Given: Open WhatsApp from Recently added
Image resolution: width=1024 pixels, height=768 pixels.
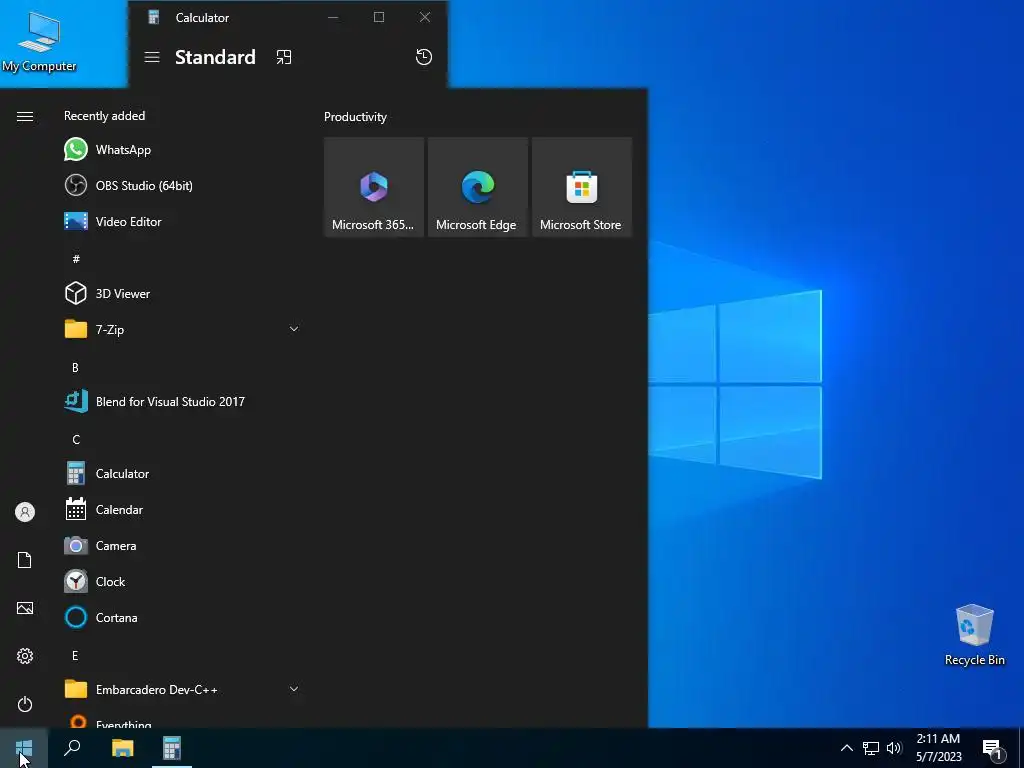Looking at the screenshot, I should 183,150.
